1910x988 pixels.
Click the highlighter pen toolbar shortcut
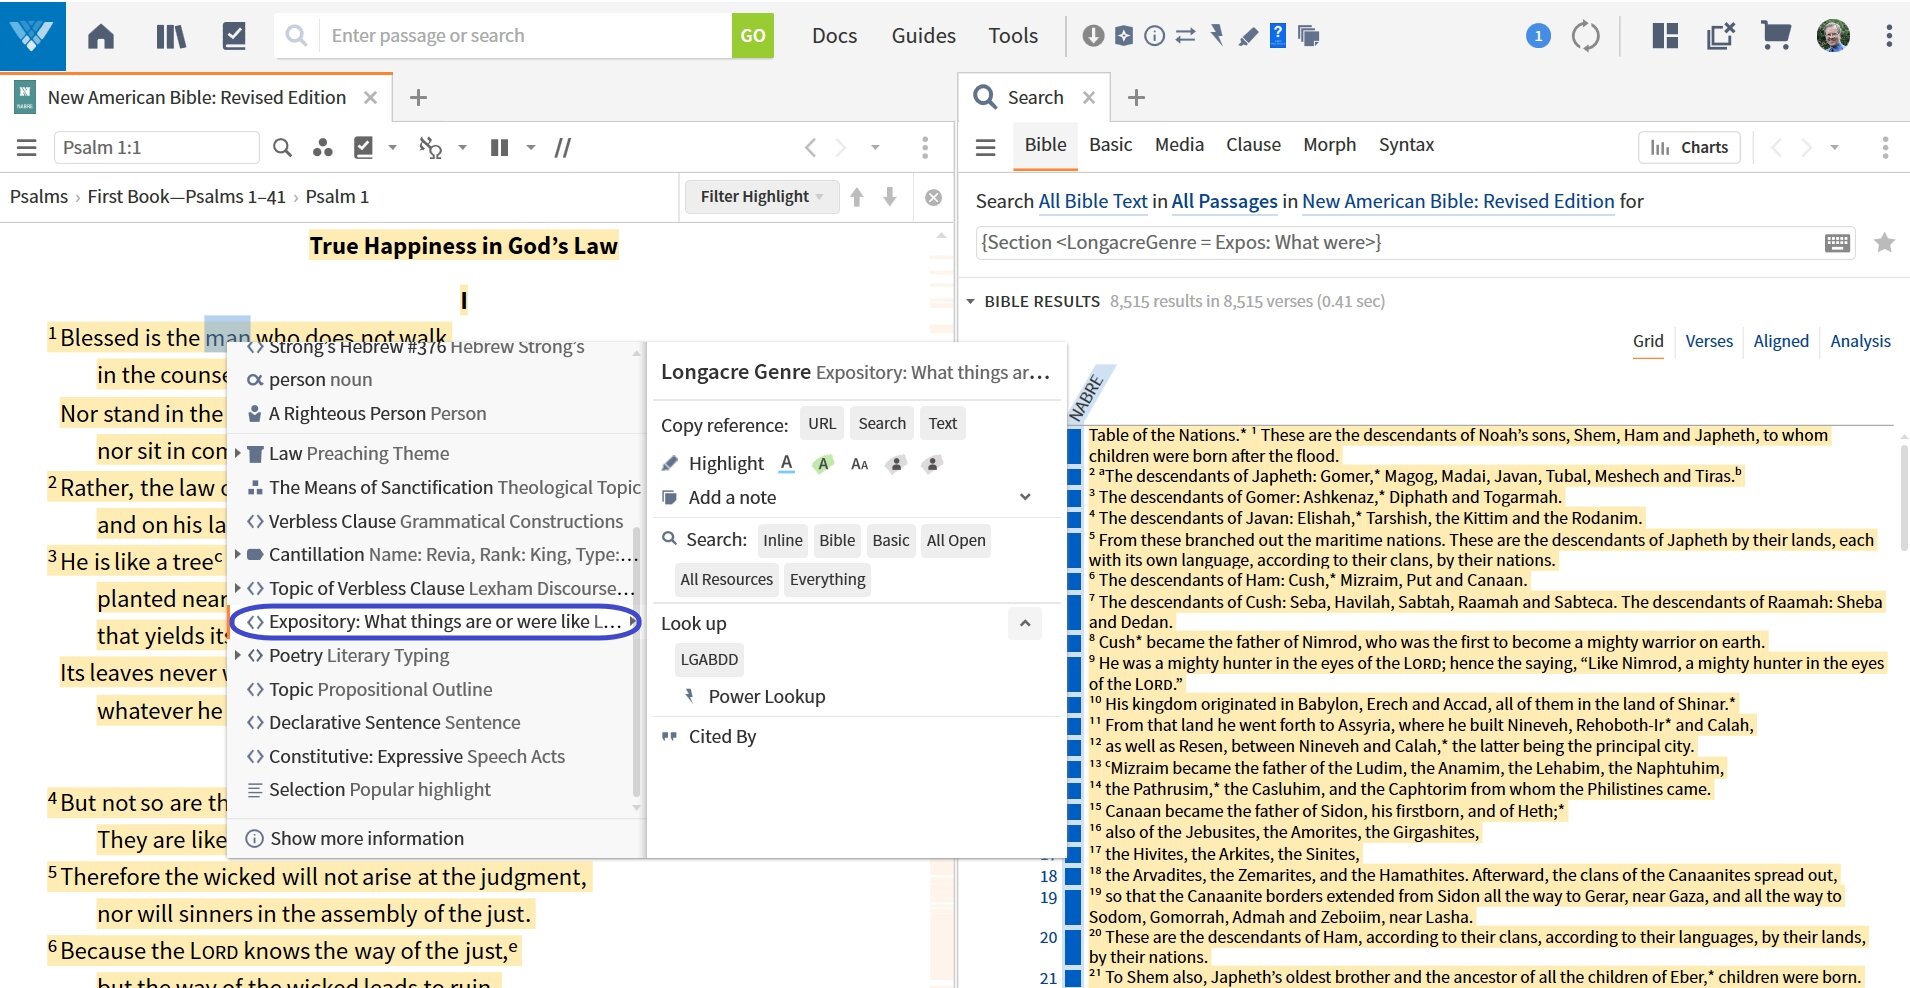tap(1247, 36)
